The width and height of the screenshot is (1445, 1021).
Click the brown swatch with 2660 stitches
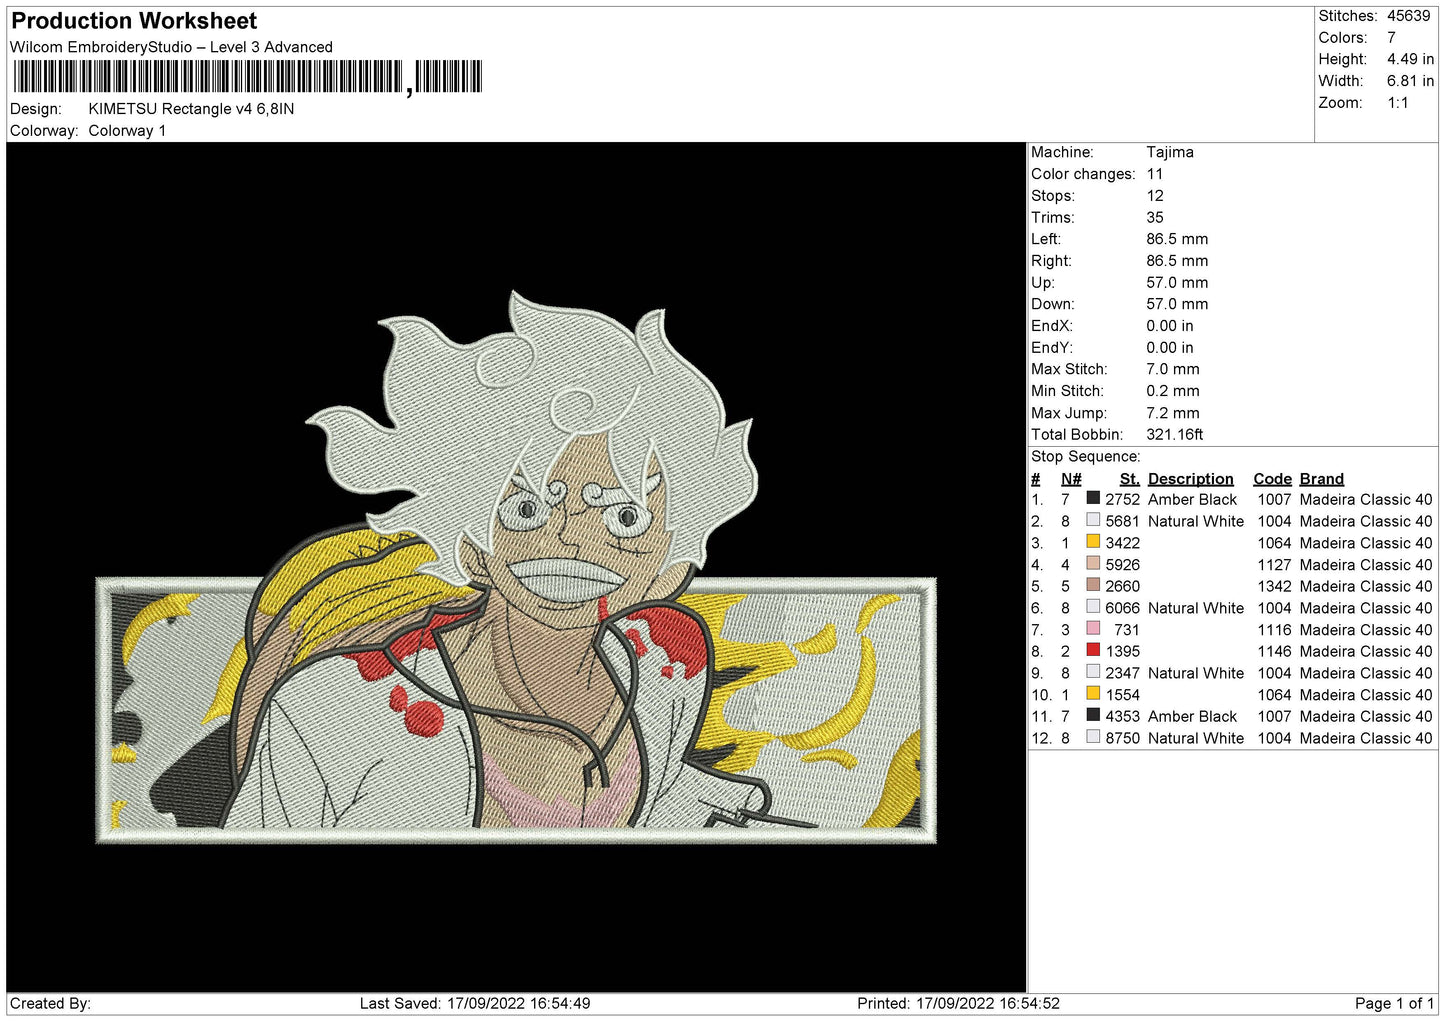pyautogui.click(x=1093, y=586)
